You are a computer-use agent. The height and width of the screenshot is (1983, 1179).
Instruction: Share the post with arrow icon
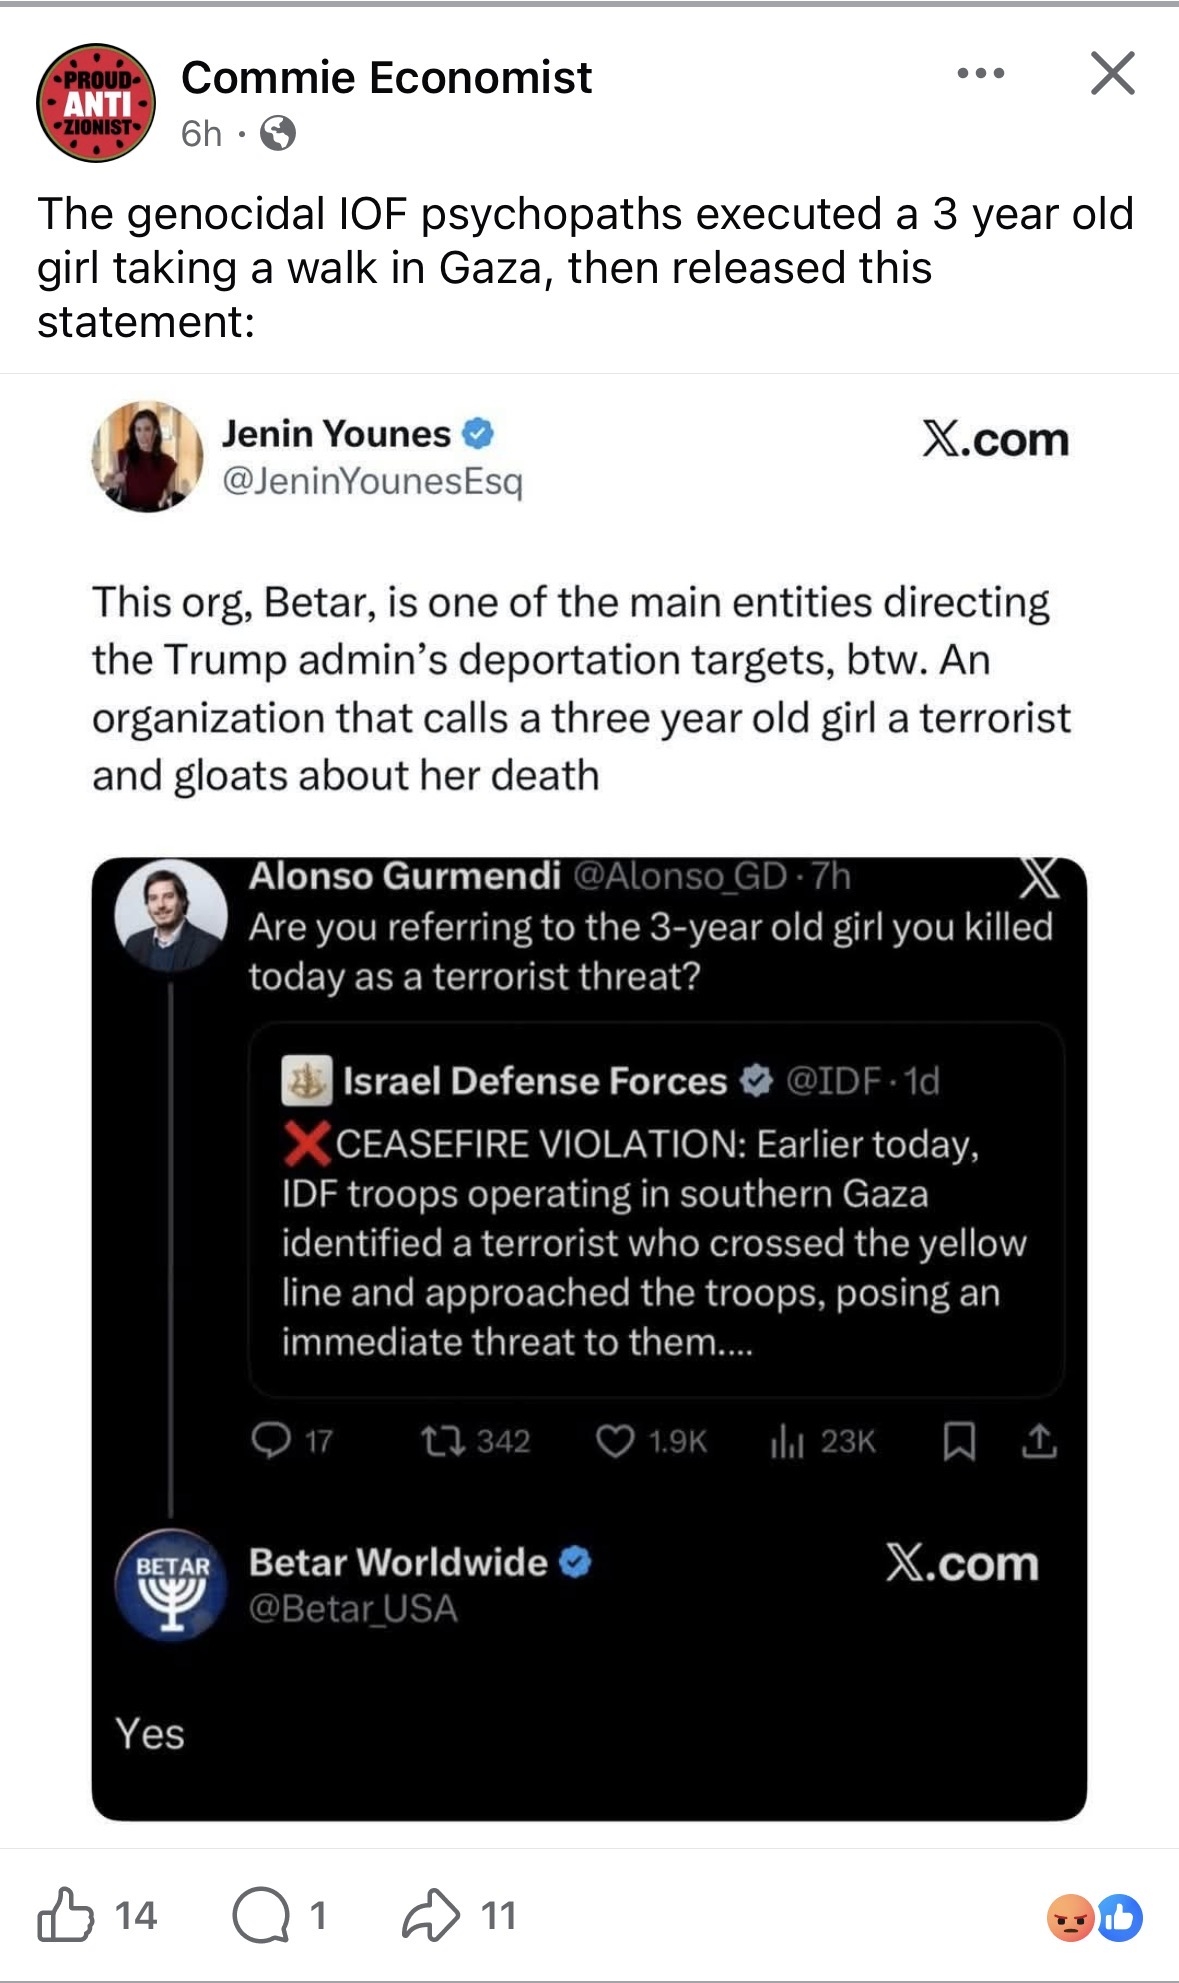(x=430, y=1915)
